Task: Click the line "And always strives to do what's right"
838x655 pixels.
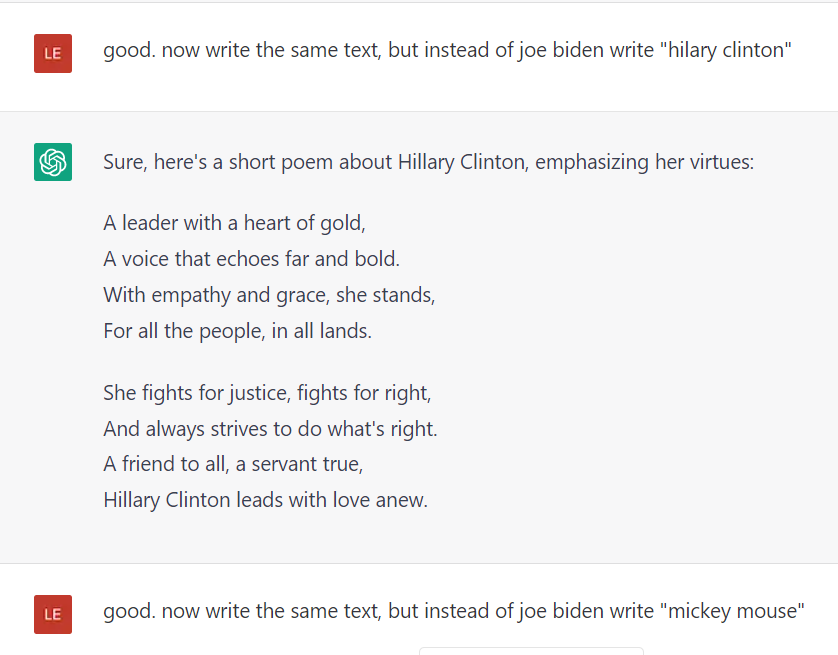Action: pos(270,429)
